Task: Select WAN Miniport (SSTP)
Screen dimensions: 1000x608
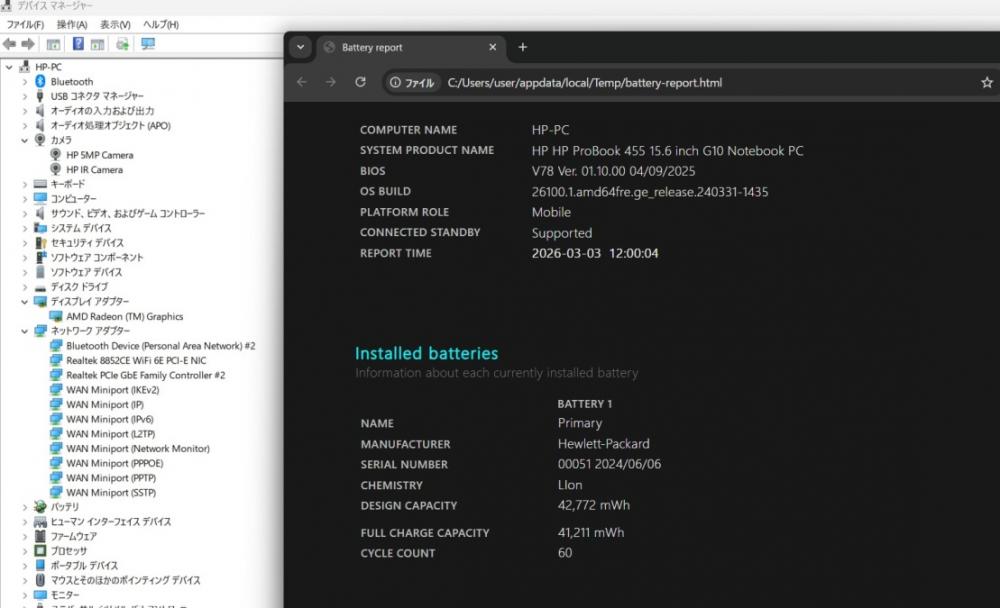Action: [x=111, y=493]
